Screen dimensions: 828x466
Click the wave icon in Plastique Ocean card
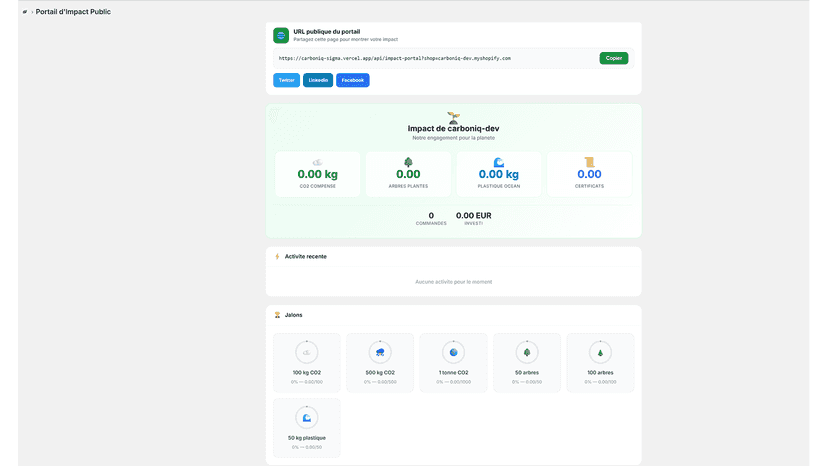point(498,162)
